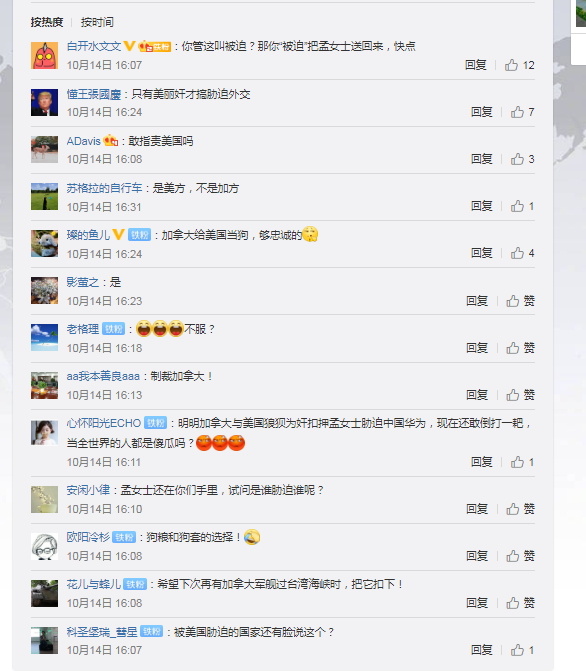Open 花儿与蜂儿's user profile link

94,584
